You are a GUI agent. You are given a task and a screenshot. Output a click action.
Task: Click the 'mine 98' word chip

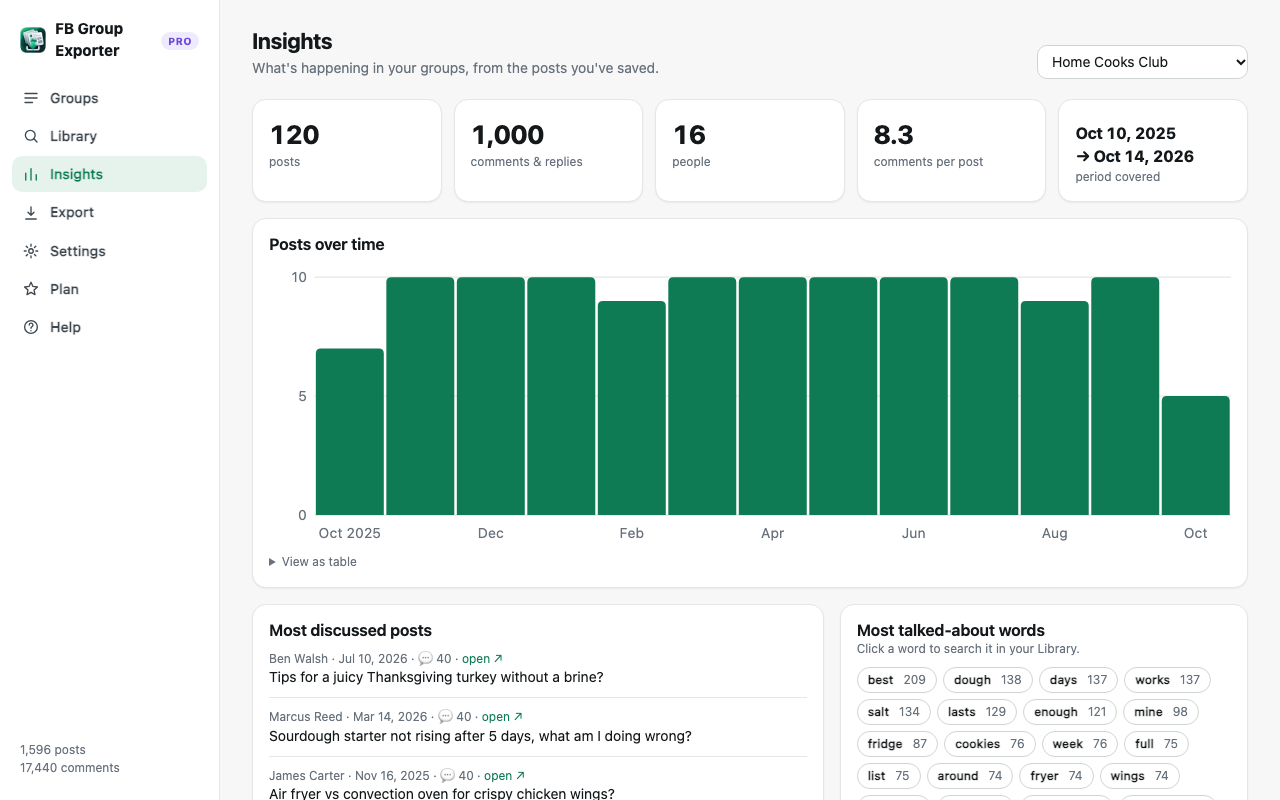pos(1161,712)
